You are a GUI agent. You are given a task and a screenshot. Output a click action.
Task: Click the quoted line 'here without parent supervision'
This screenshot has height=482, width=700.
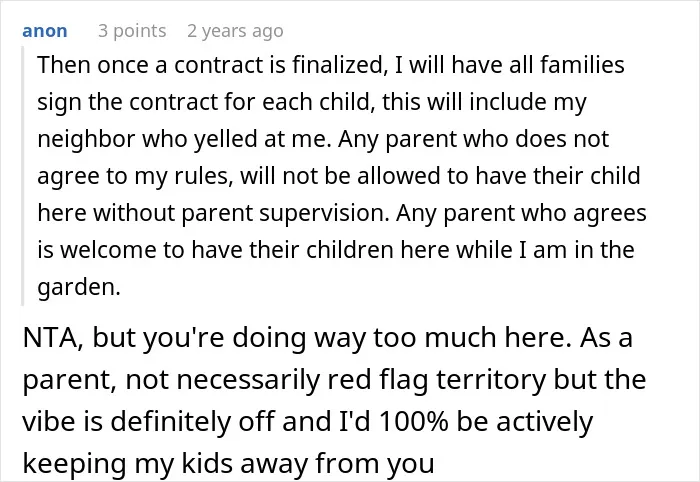pyautogui.click(x=214, y=213)
